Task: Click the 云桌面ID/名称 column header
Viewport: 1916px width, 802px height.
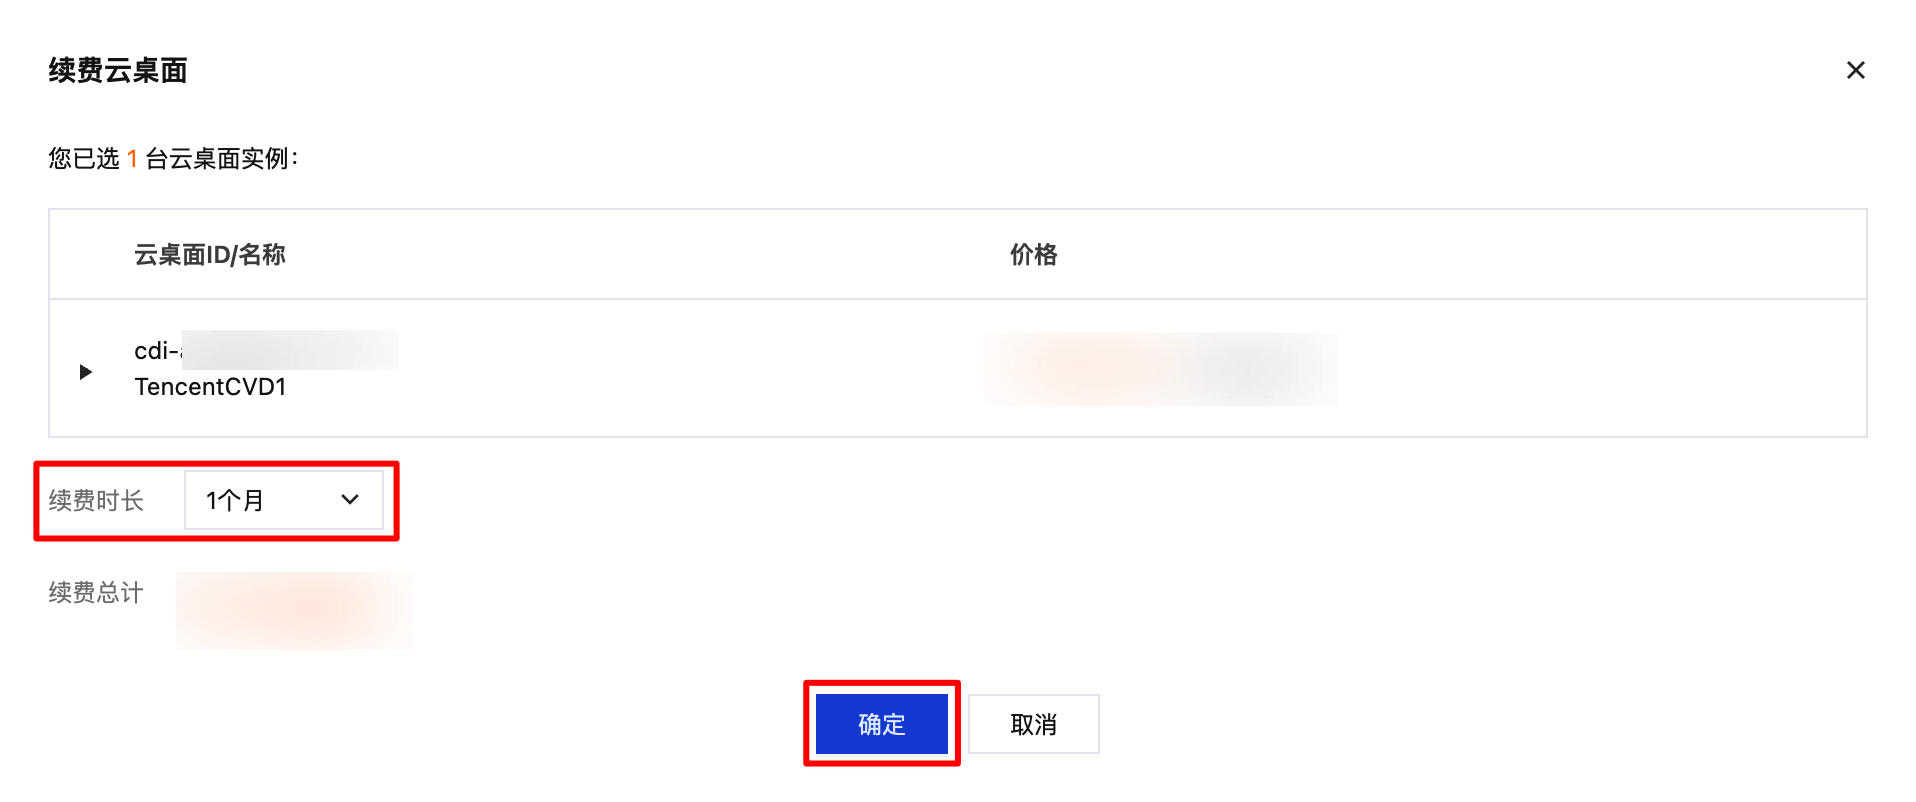Action: point(210,255)
